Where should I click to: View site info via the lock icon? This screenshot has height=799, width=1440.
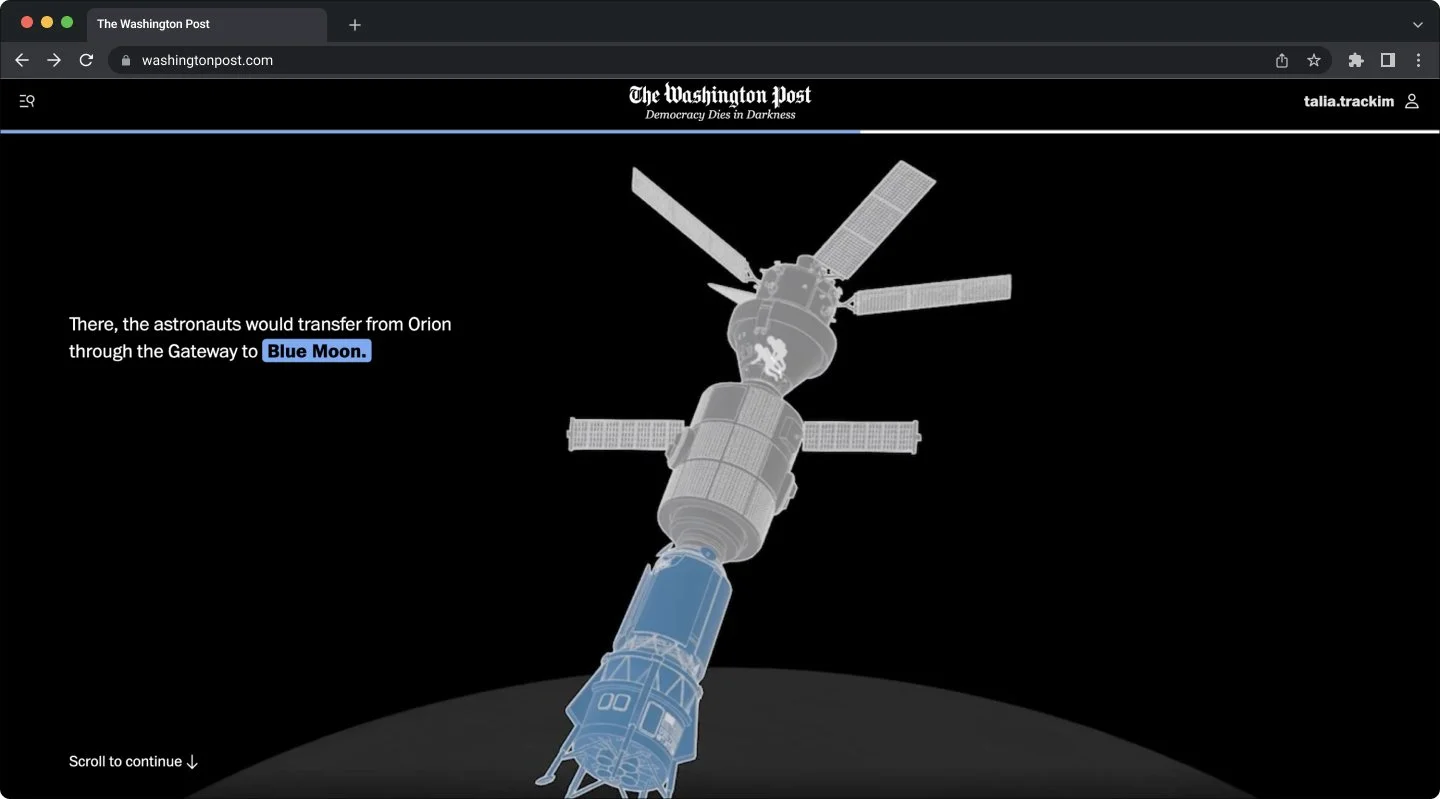[x=126, y=60]
